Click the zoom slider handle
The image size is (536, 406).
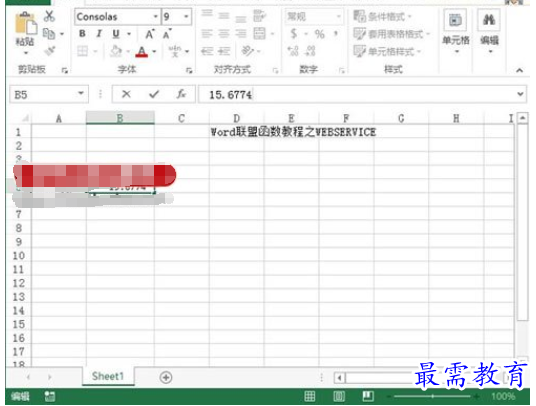click(x=432, y=396)
